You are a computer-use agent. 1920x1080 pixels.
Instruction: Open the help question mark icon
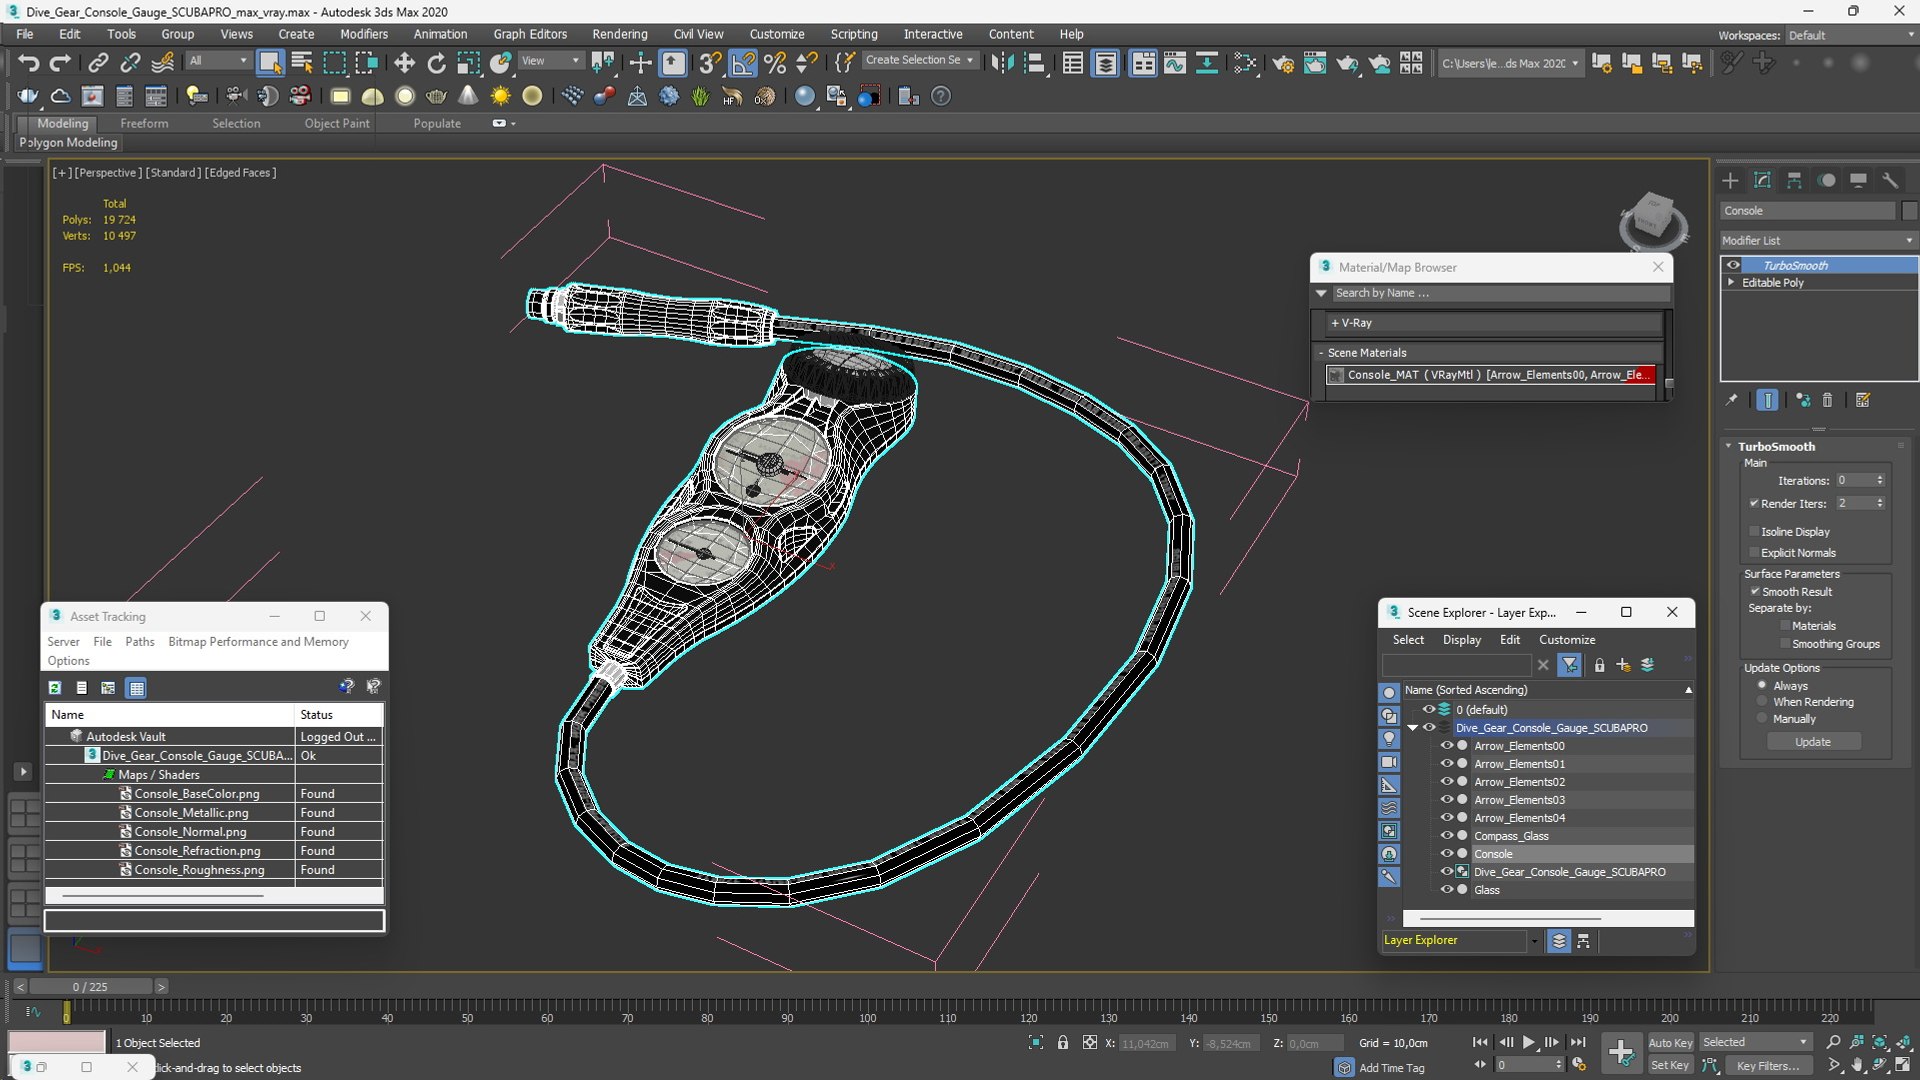[940, 96]
